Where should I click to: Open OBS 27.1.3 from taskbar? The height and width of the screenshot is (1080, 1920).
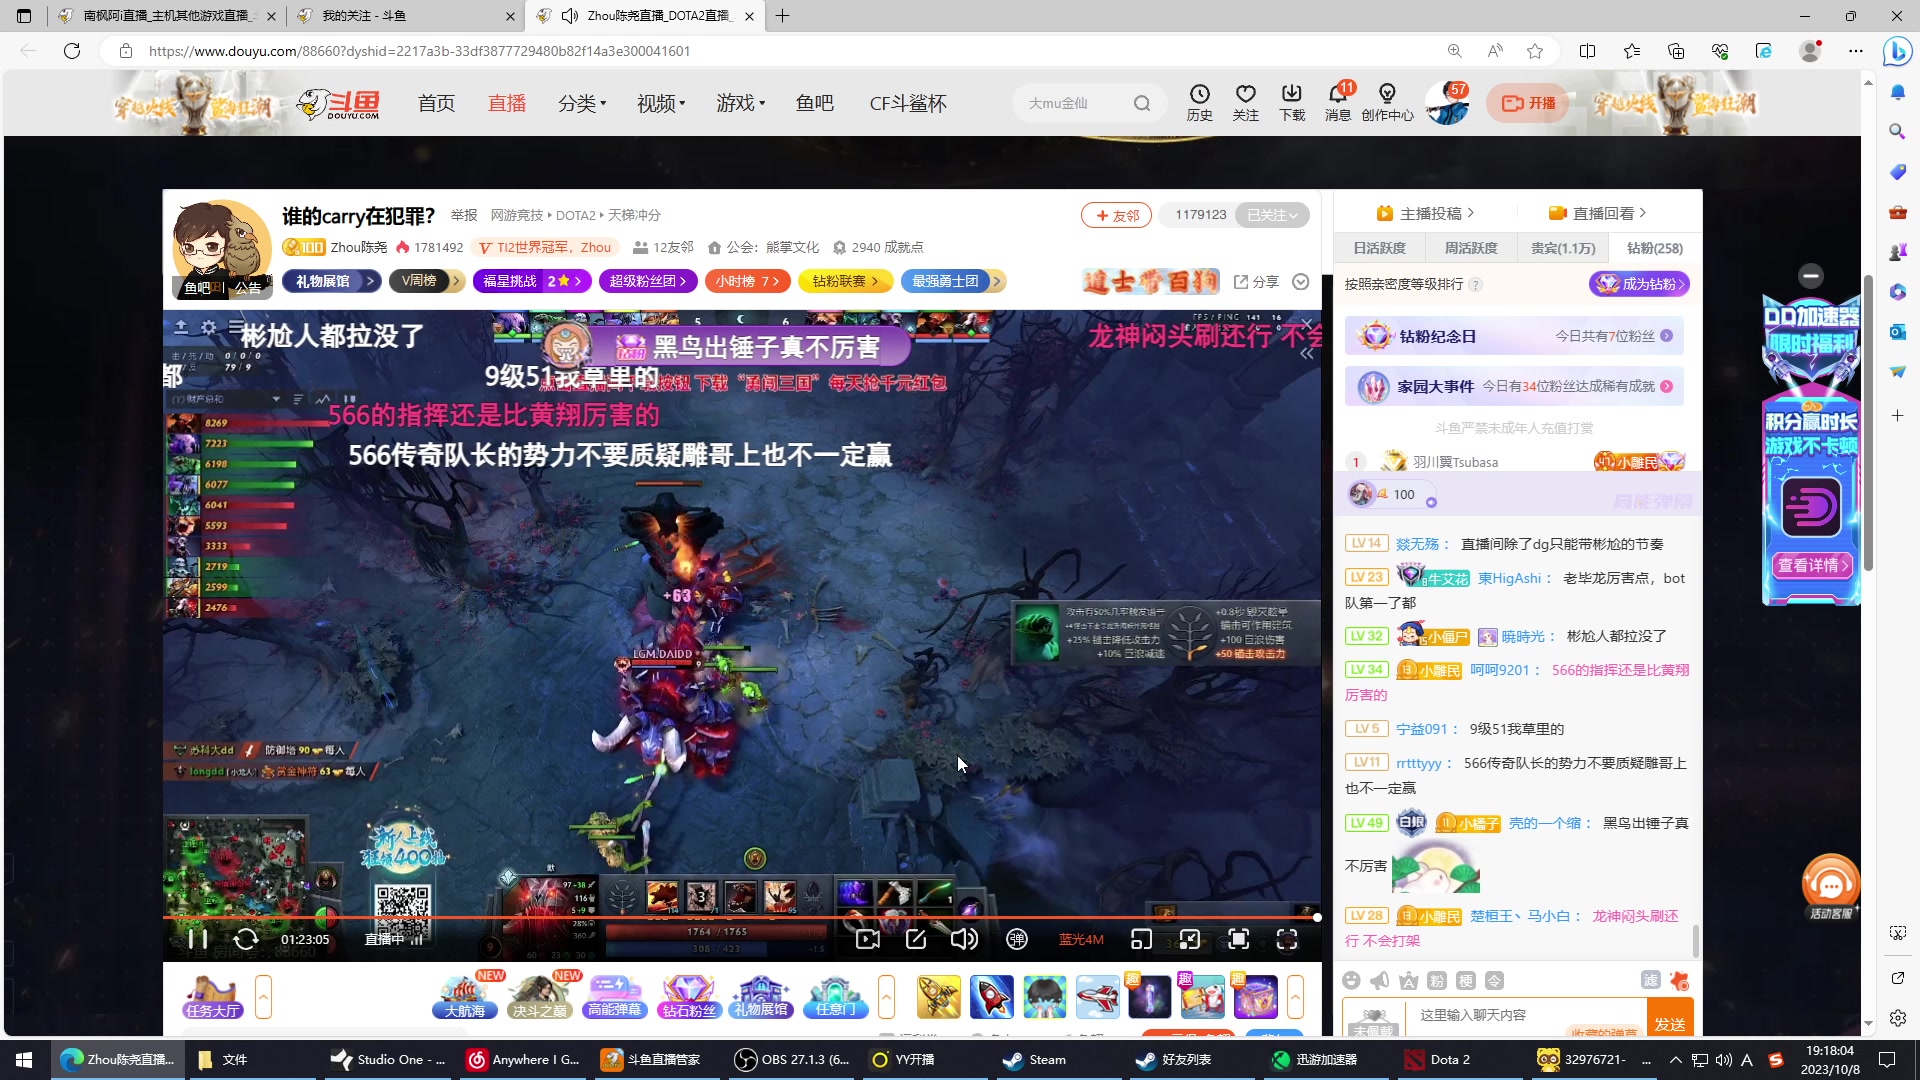click(x=792, y=1060)
